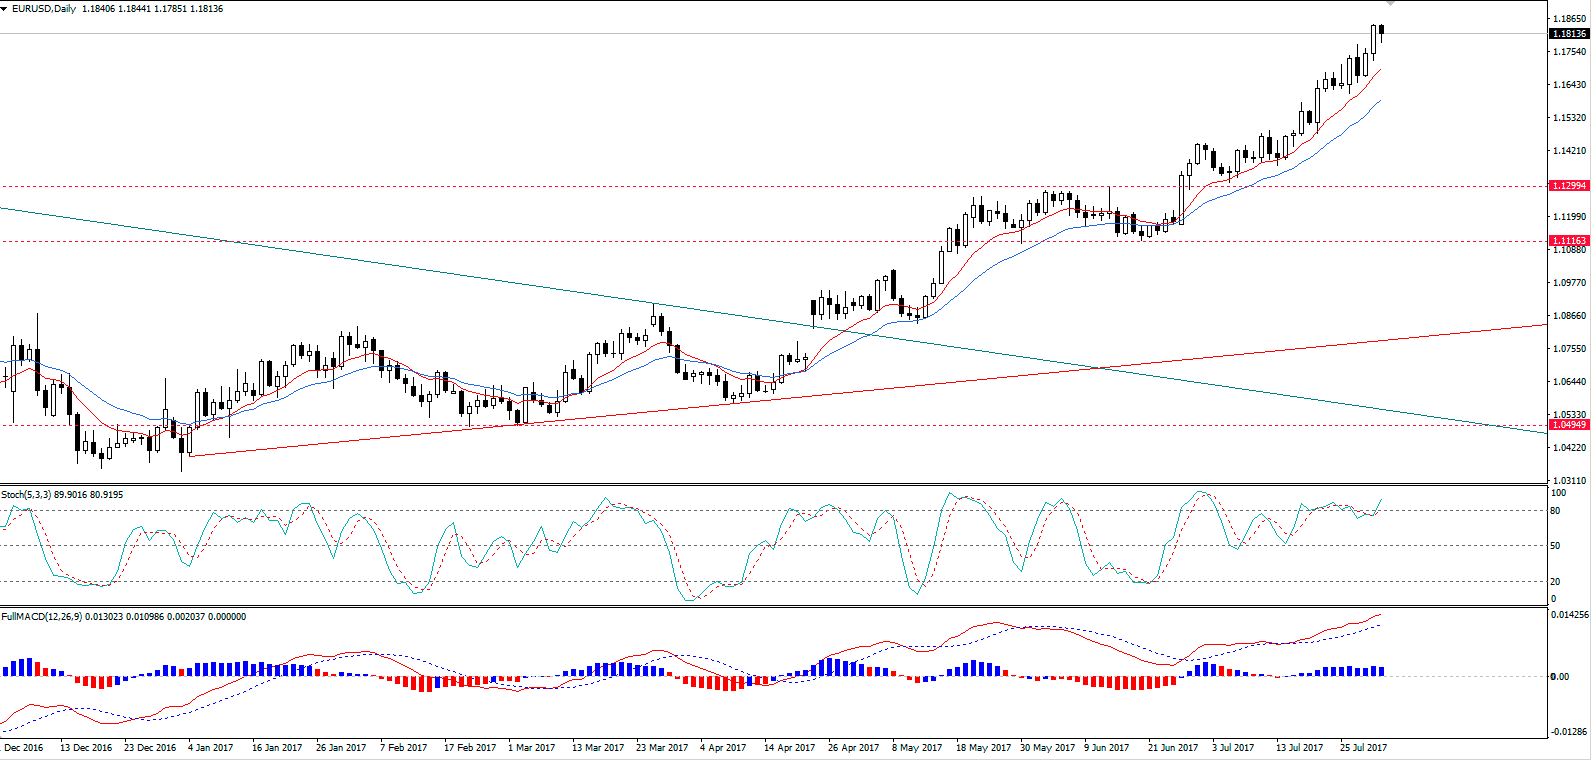Select the red 1.12994 price level tag

[1569, 186]
